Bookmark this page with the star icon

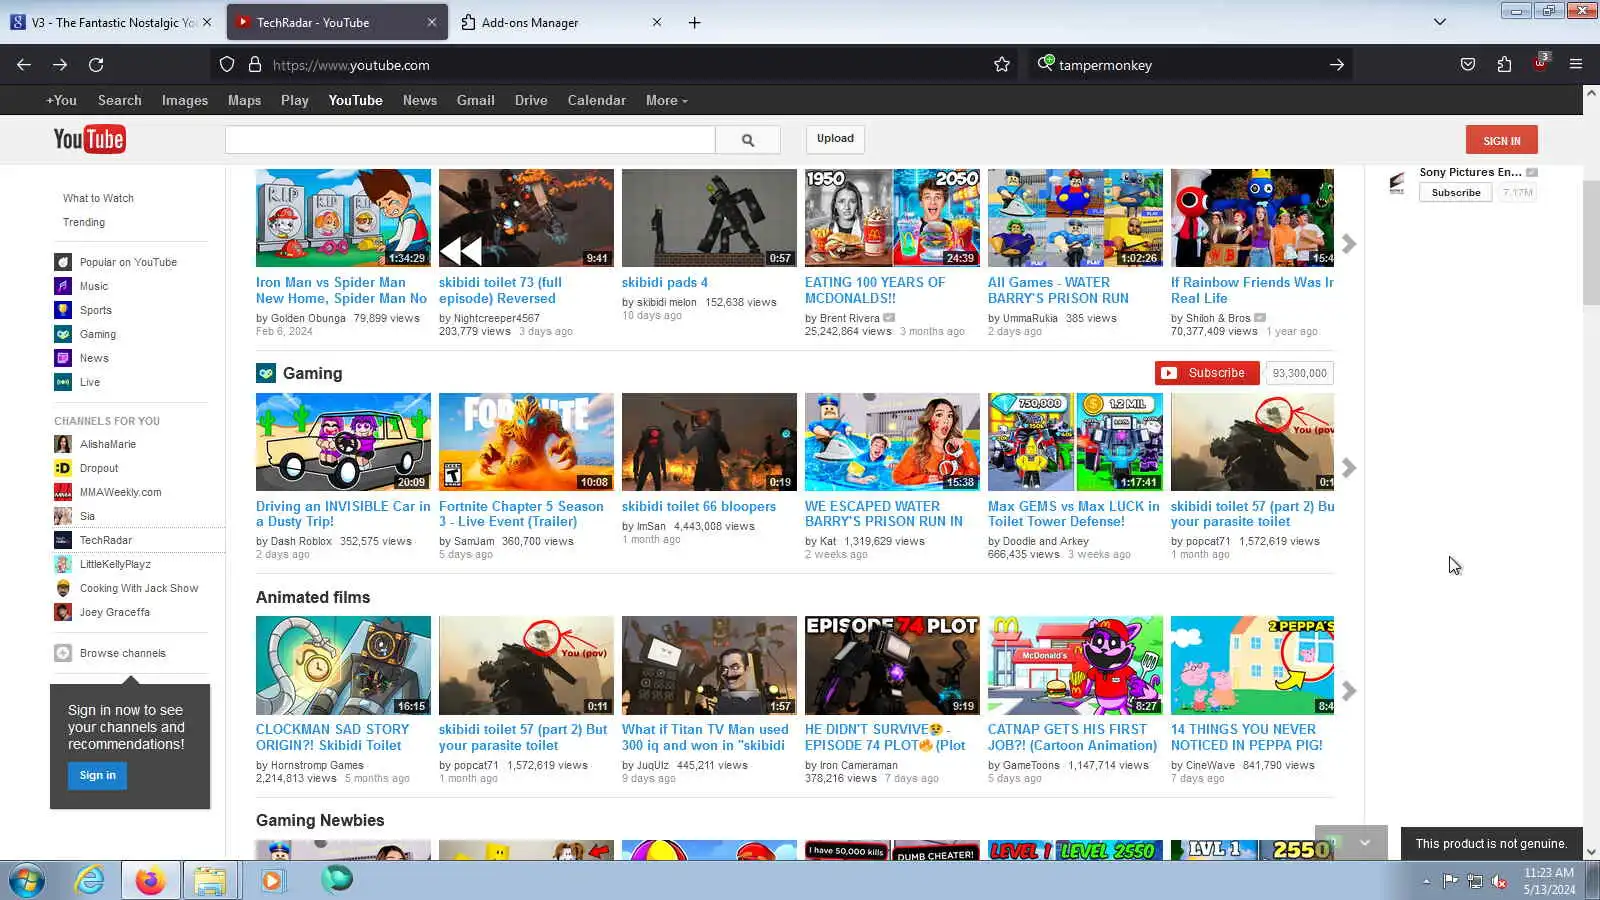(x=1002, y=65)
